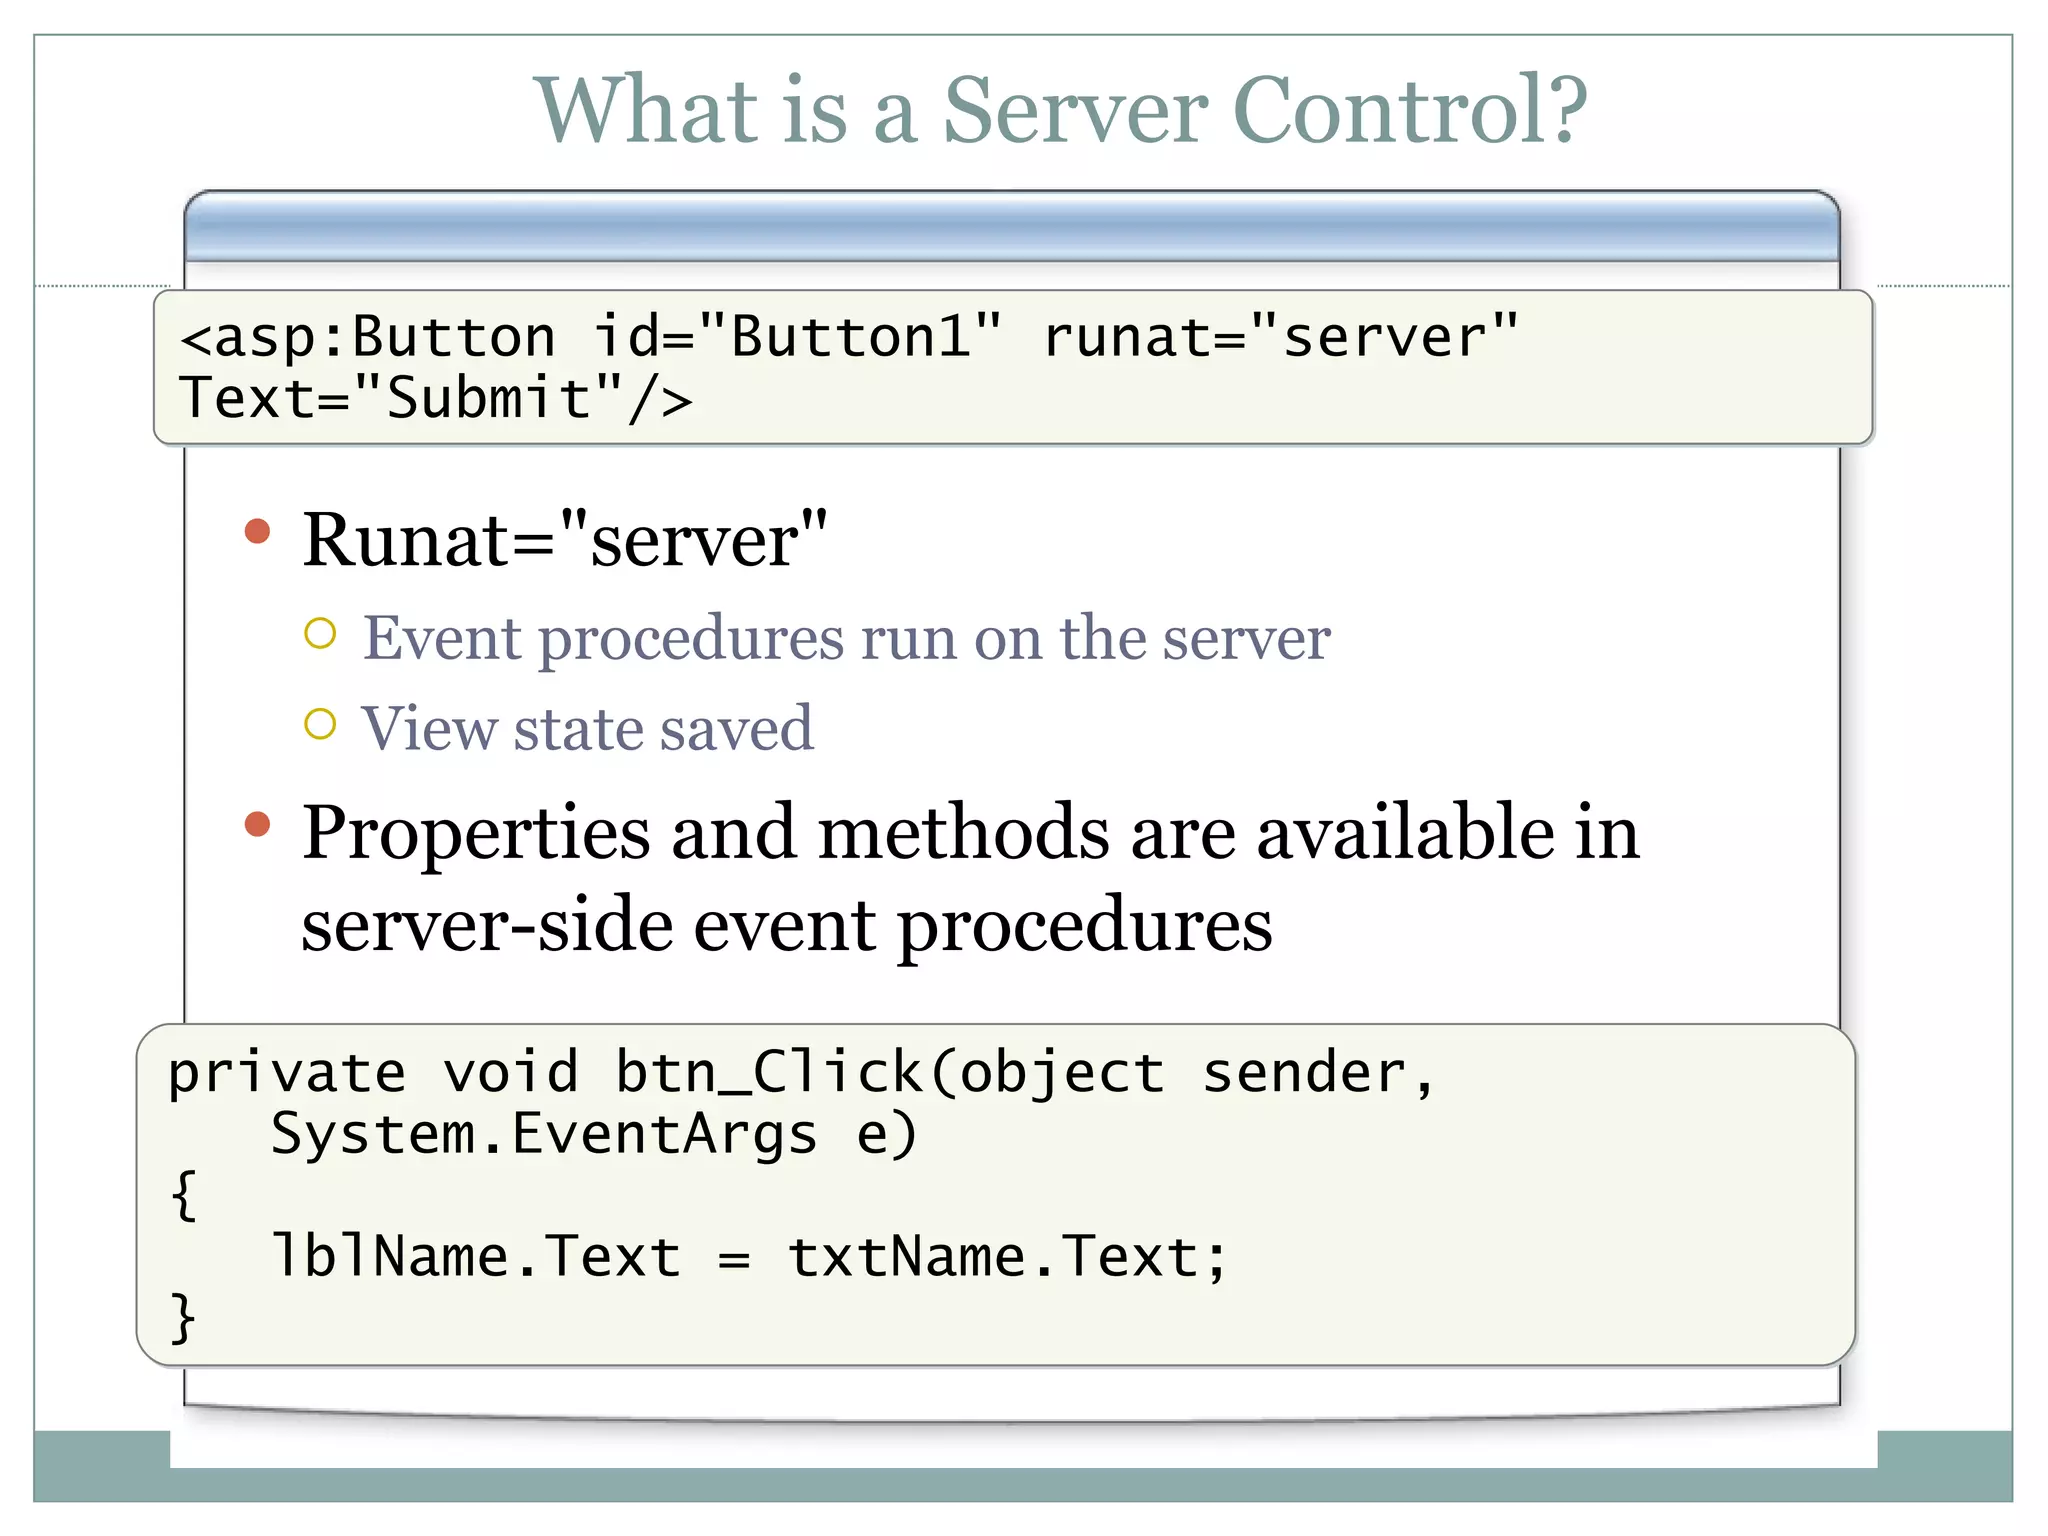Select the asp:Button markup code line
Viewport: 2048px width, 1536px height.
click(848, 336)
